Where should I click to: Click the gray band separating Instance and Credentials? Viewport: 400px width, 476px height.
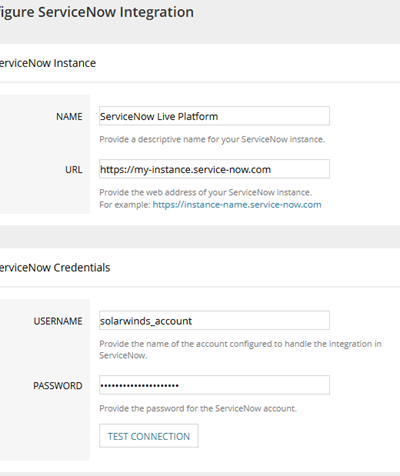200,236
